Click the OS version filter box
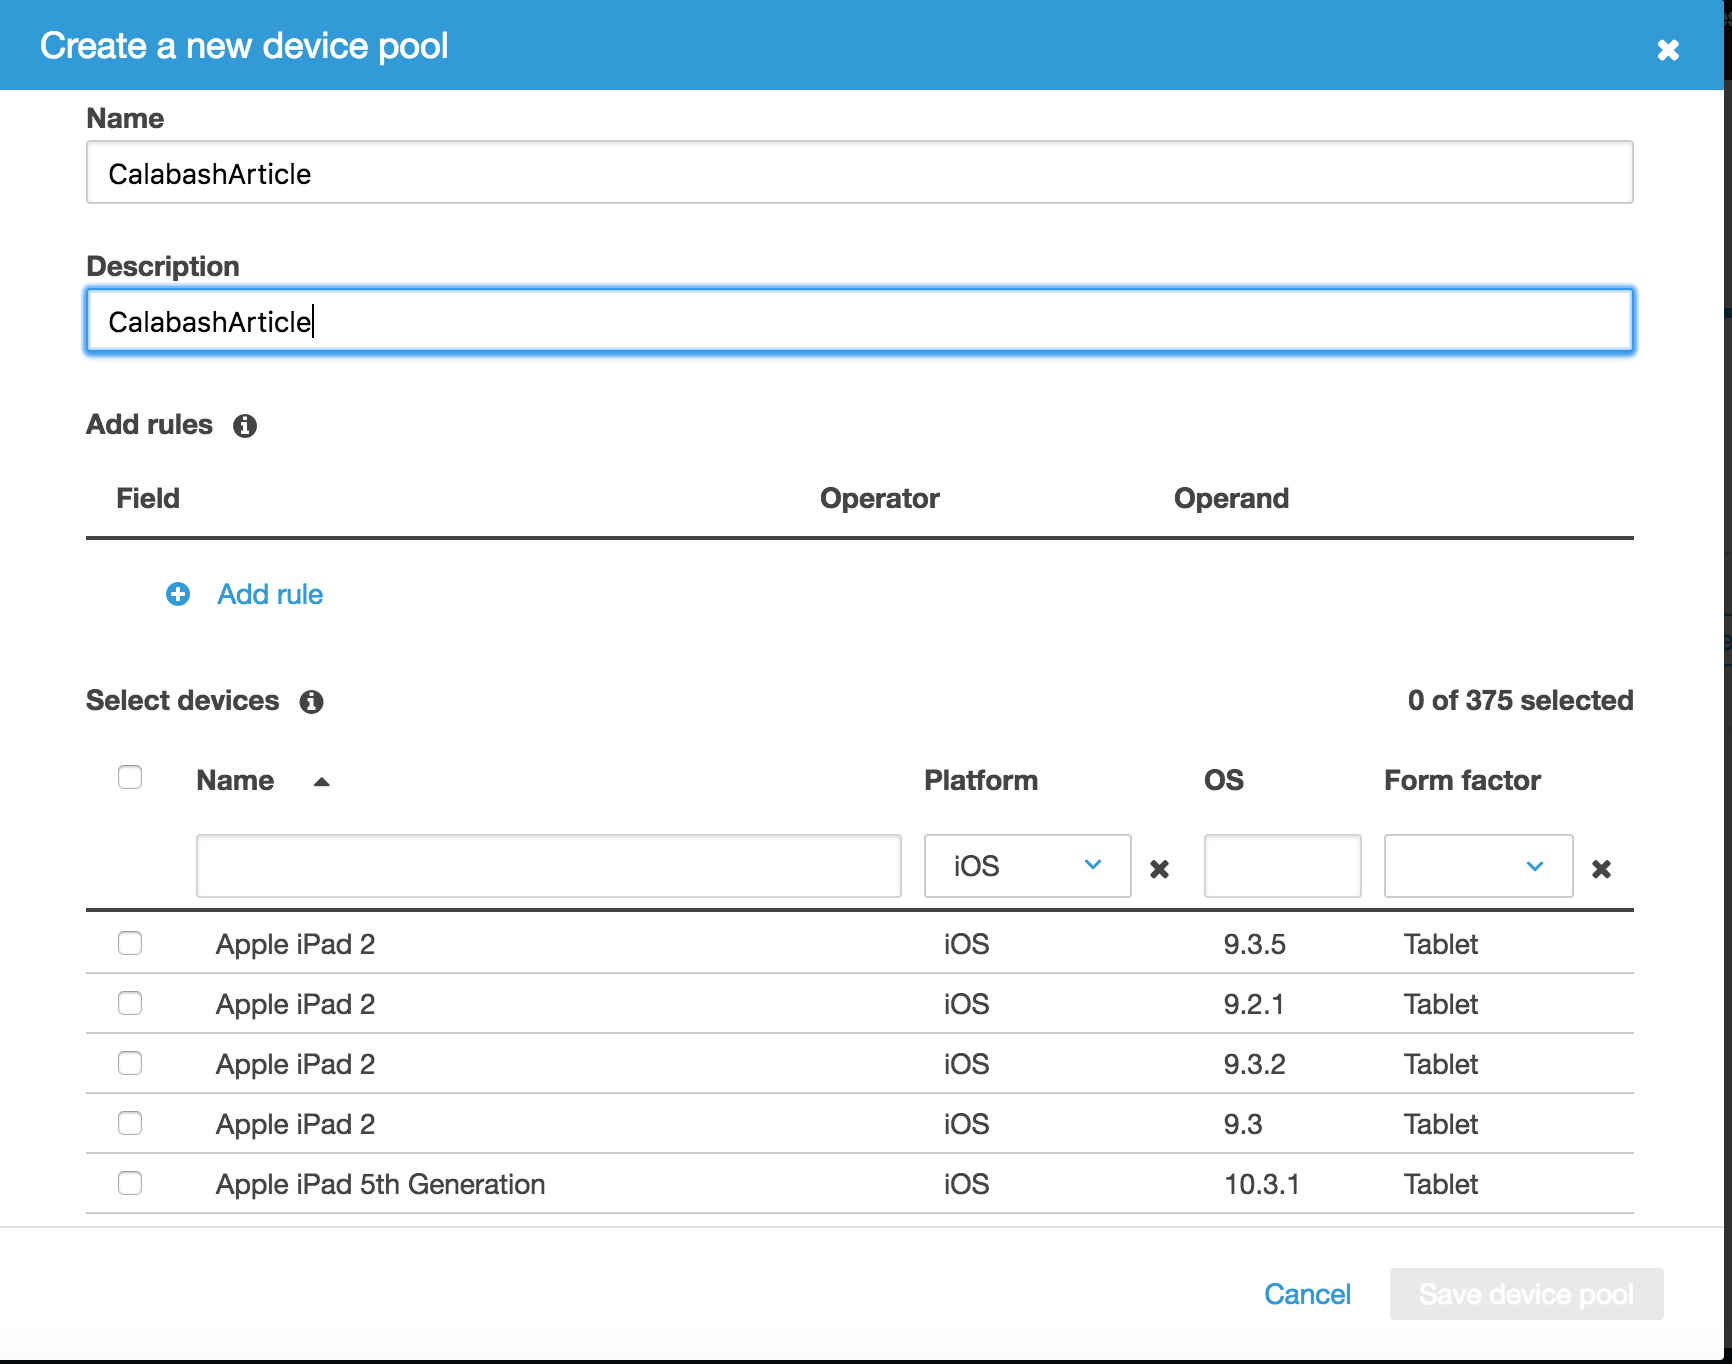This screenshot has height=1364, width=1732. [1282, 866]
